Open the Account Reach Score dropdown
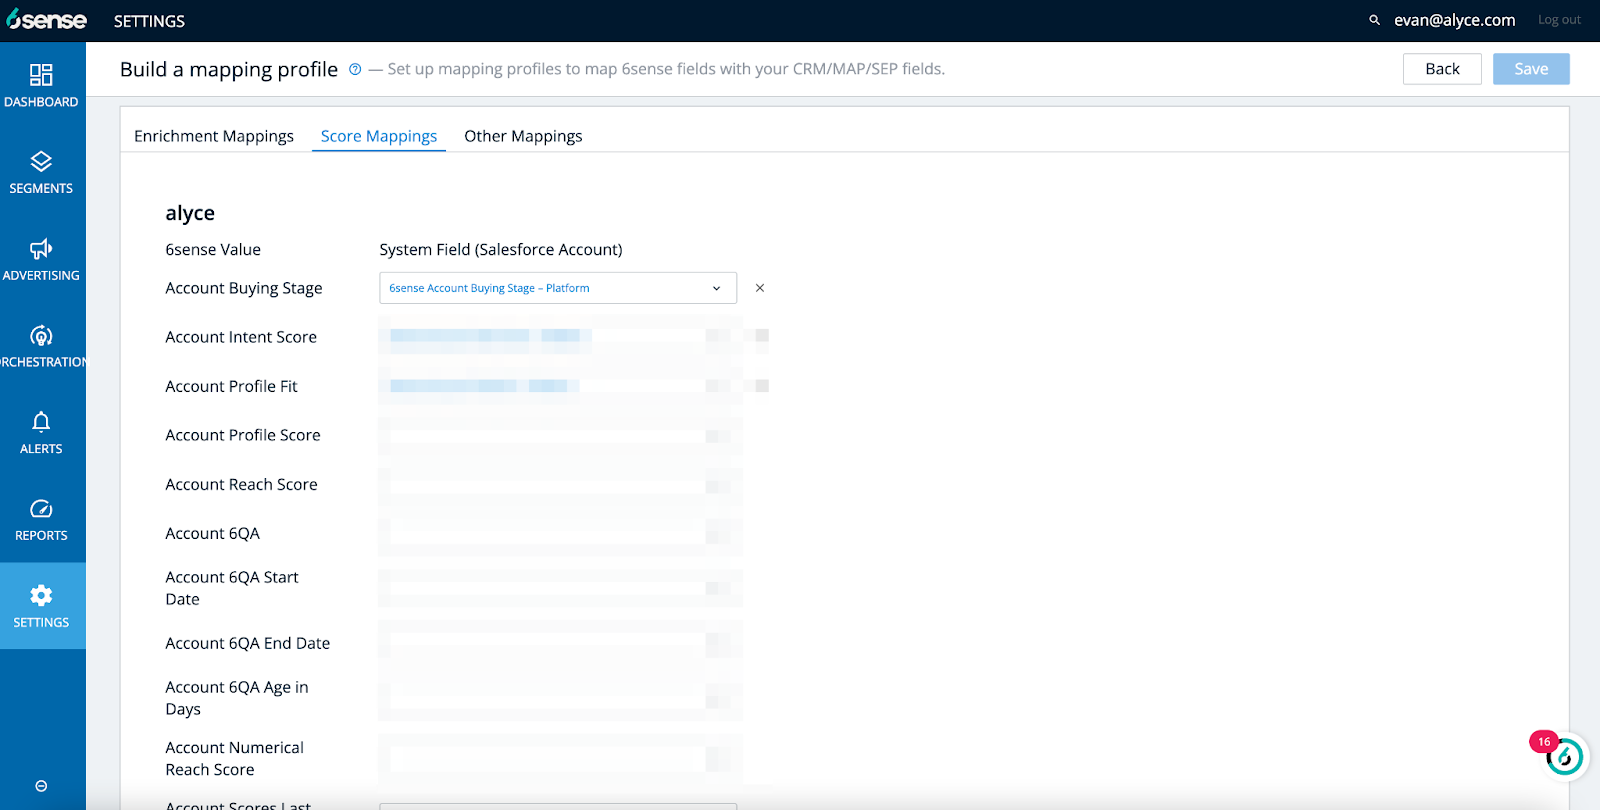The height and width of the screenshot is (810, 1600). [558, 484]
